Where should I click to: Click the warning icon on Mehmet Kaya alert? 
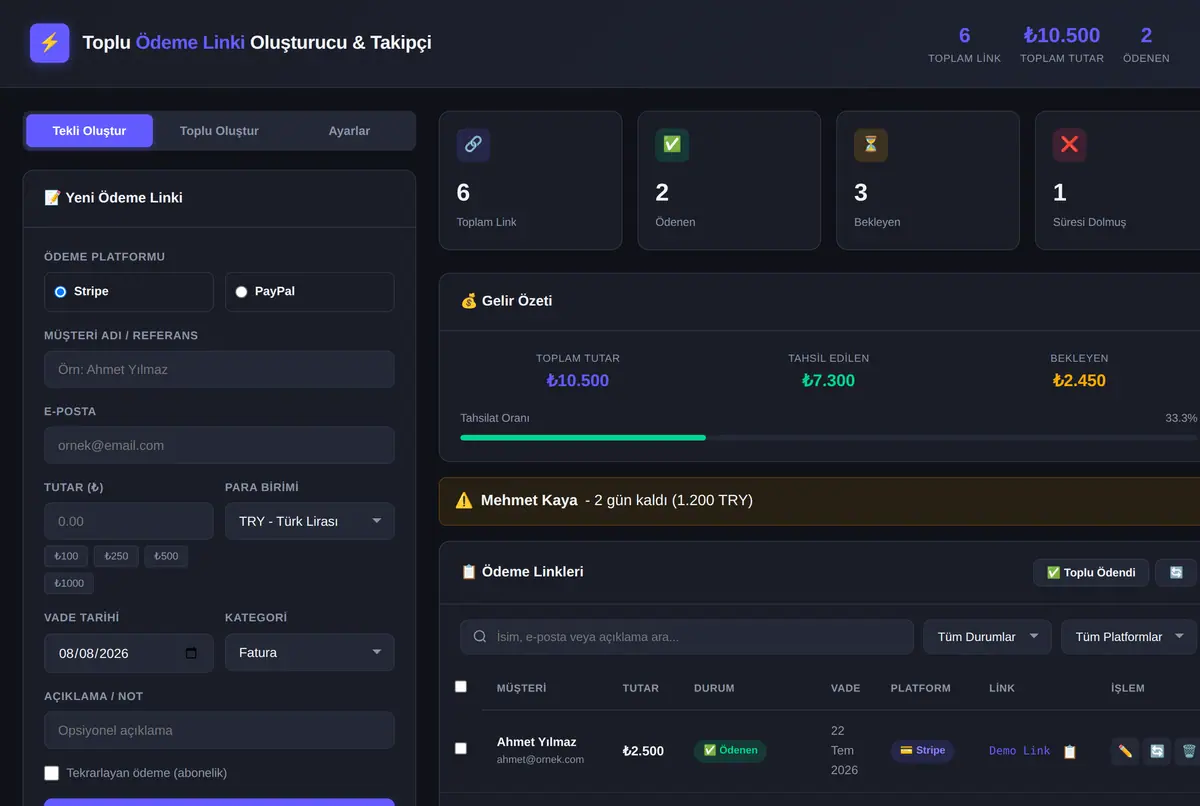[464, 500]
